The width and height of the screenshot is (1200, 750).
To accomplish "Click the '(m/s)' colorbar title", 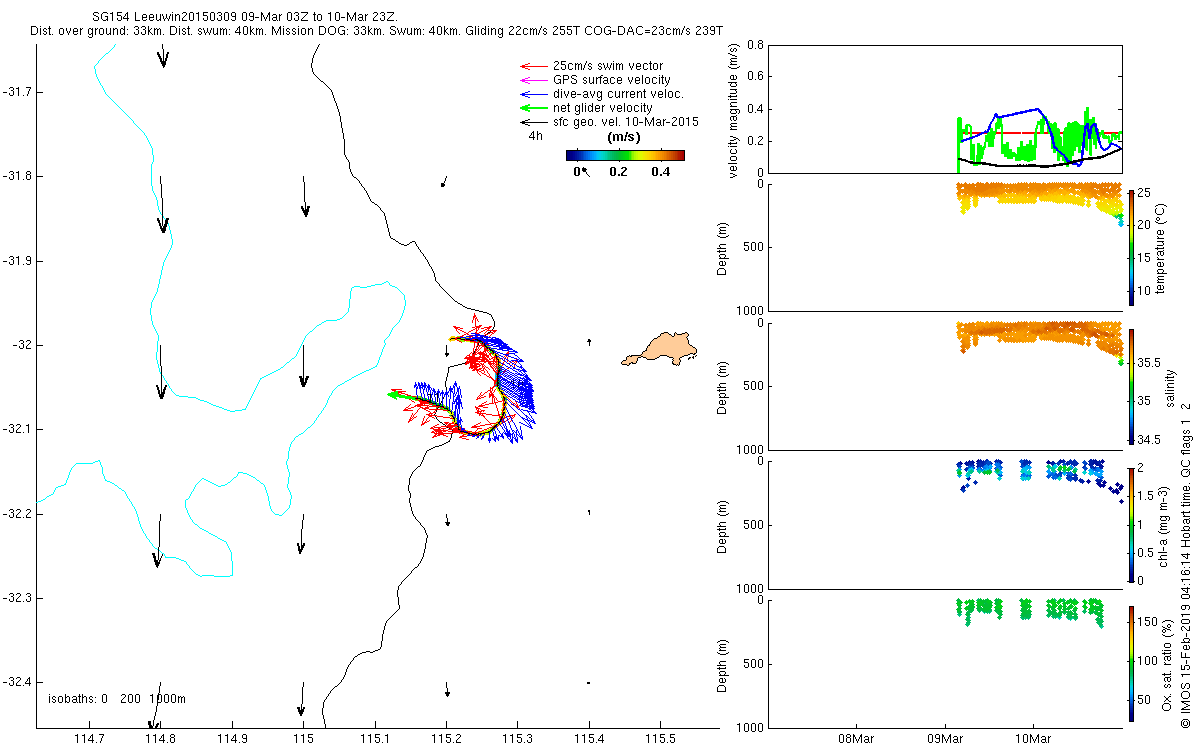I will [624, 137].
